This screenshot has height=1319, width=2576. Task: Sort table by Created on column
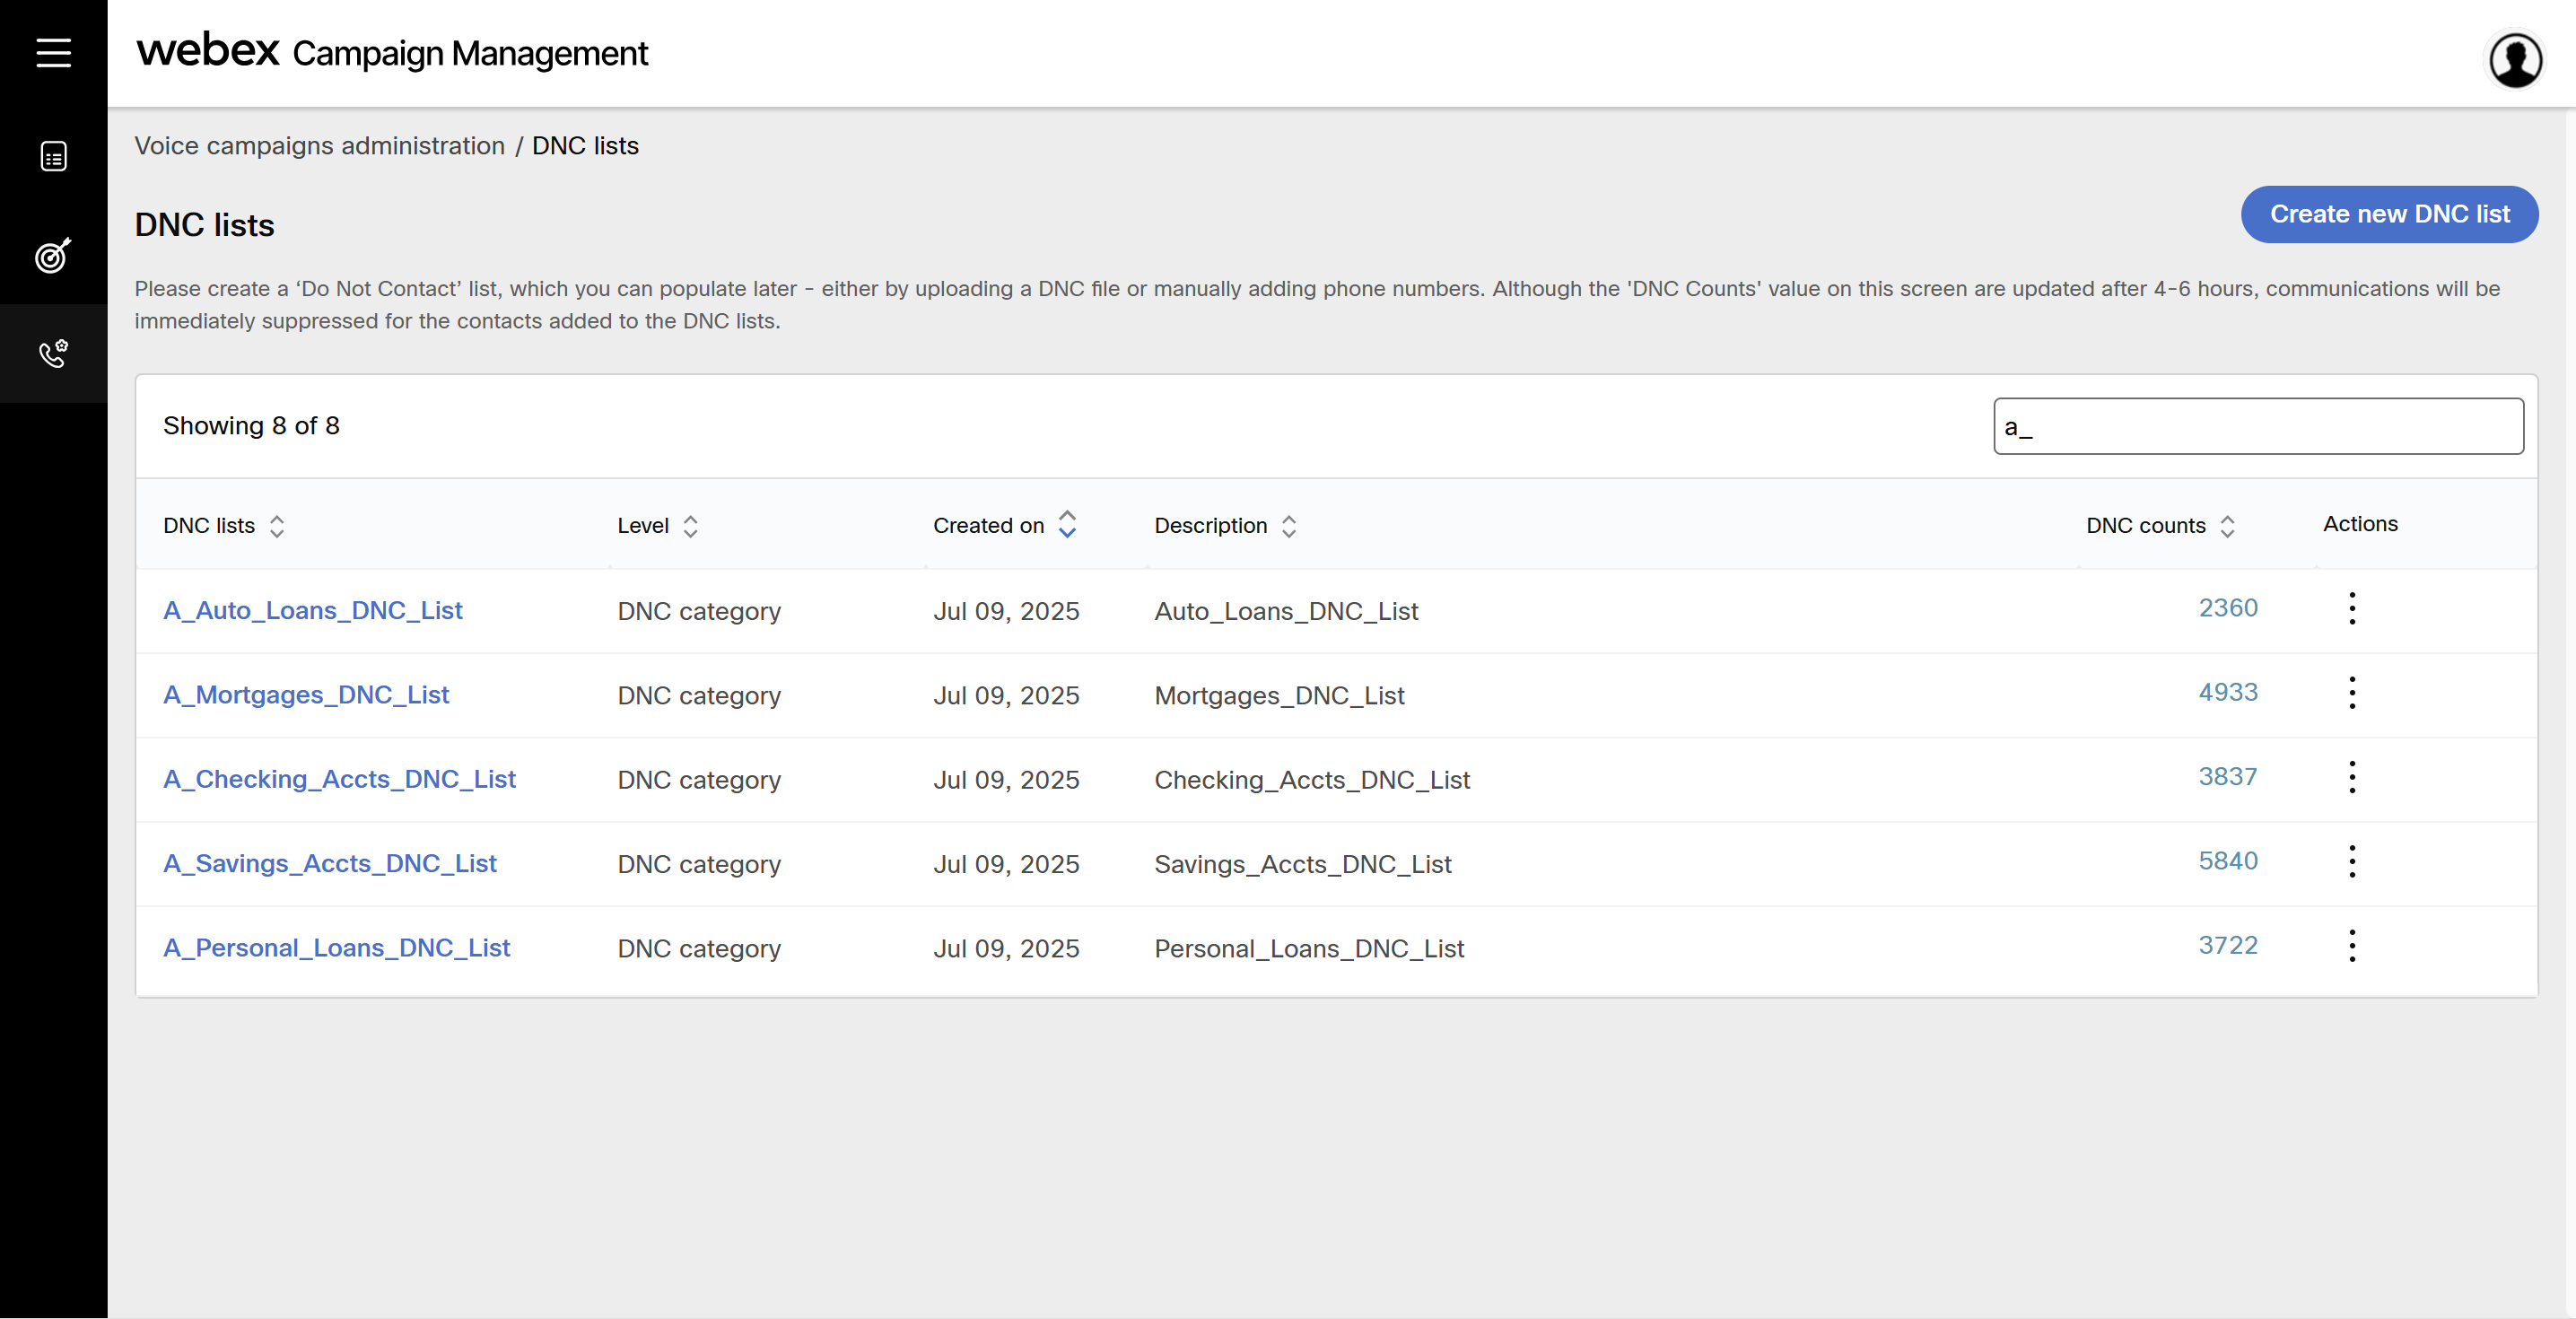pyautogui.click(x=1067, y=524)
